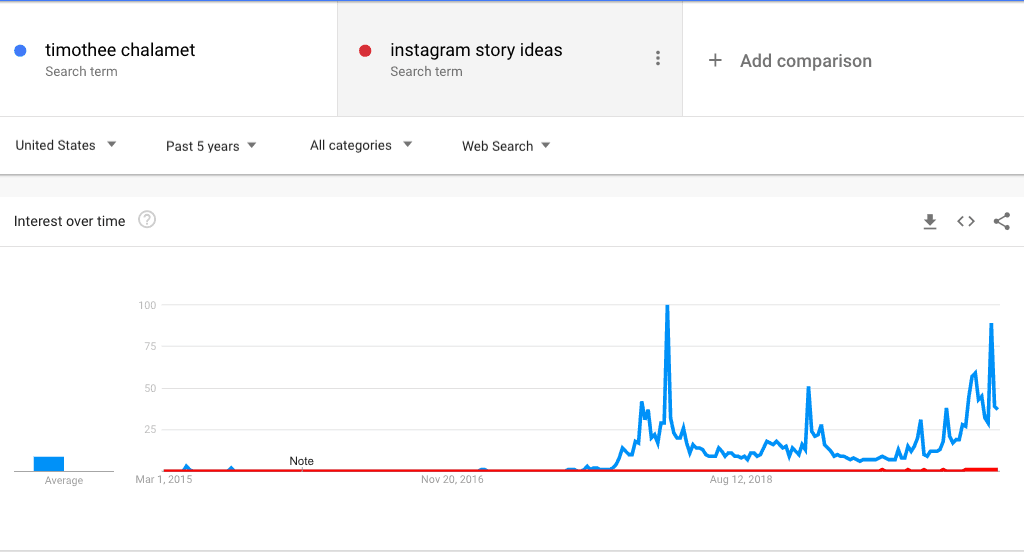Click the Aug 12, 2018 axis label
The height and width of the screenshot is (552, 1024).
coord(741,479)
